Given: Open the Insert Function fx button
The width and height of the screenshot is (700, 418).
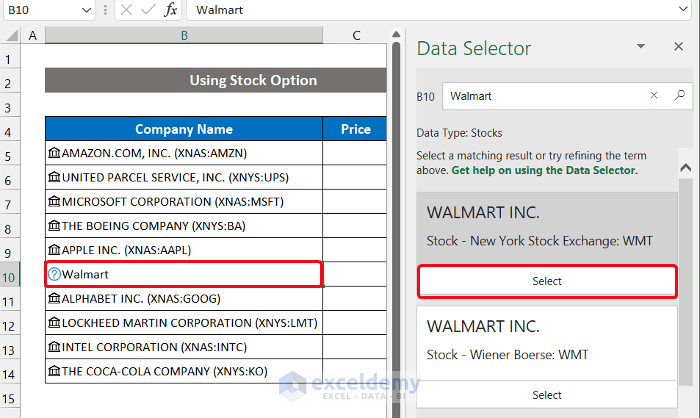Looking at the screenshot, I should tap(170, 10).
